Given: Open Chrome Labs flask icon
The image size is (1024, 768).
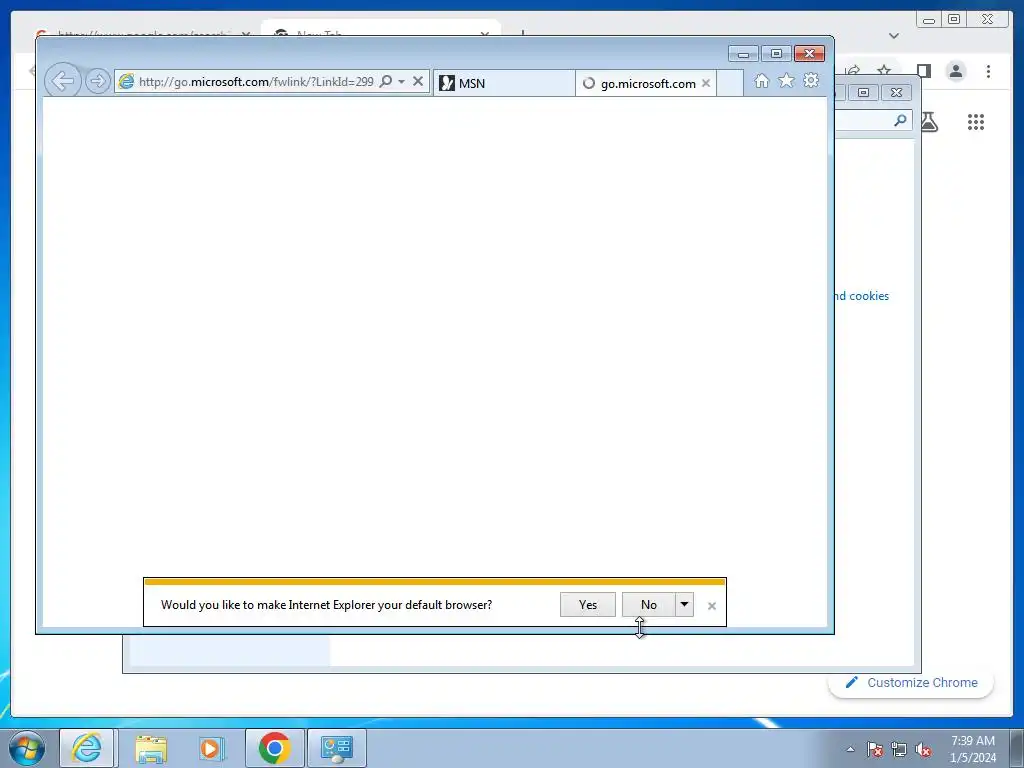Looking at the screenshot, I should 929,121.
